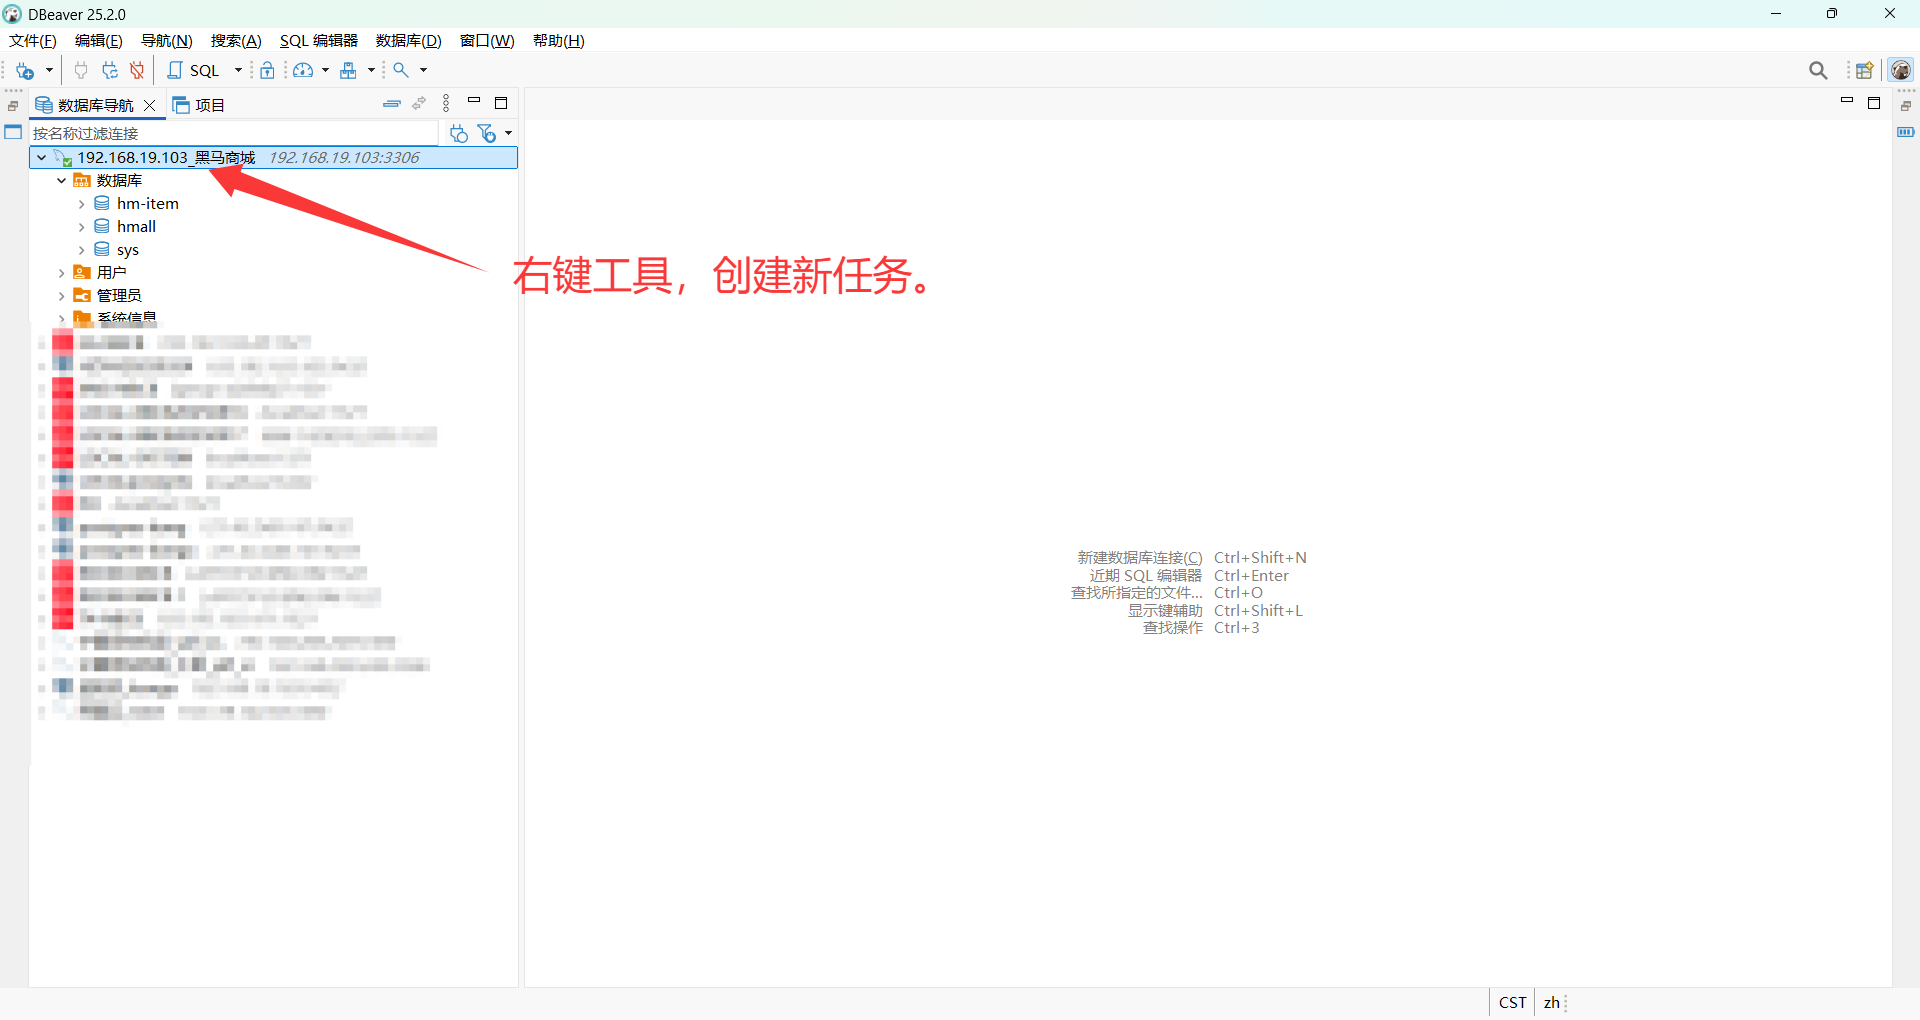
Task: Collapse the 数据库 tree node
Action: [62, 180]
